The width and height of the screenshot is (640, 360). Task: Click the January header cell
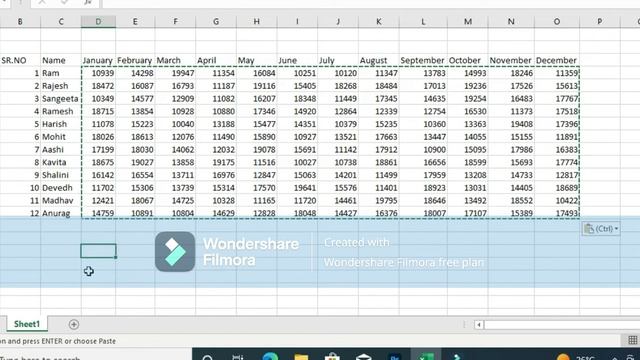[98, 60]
